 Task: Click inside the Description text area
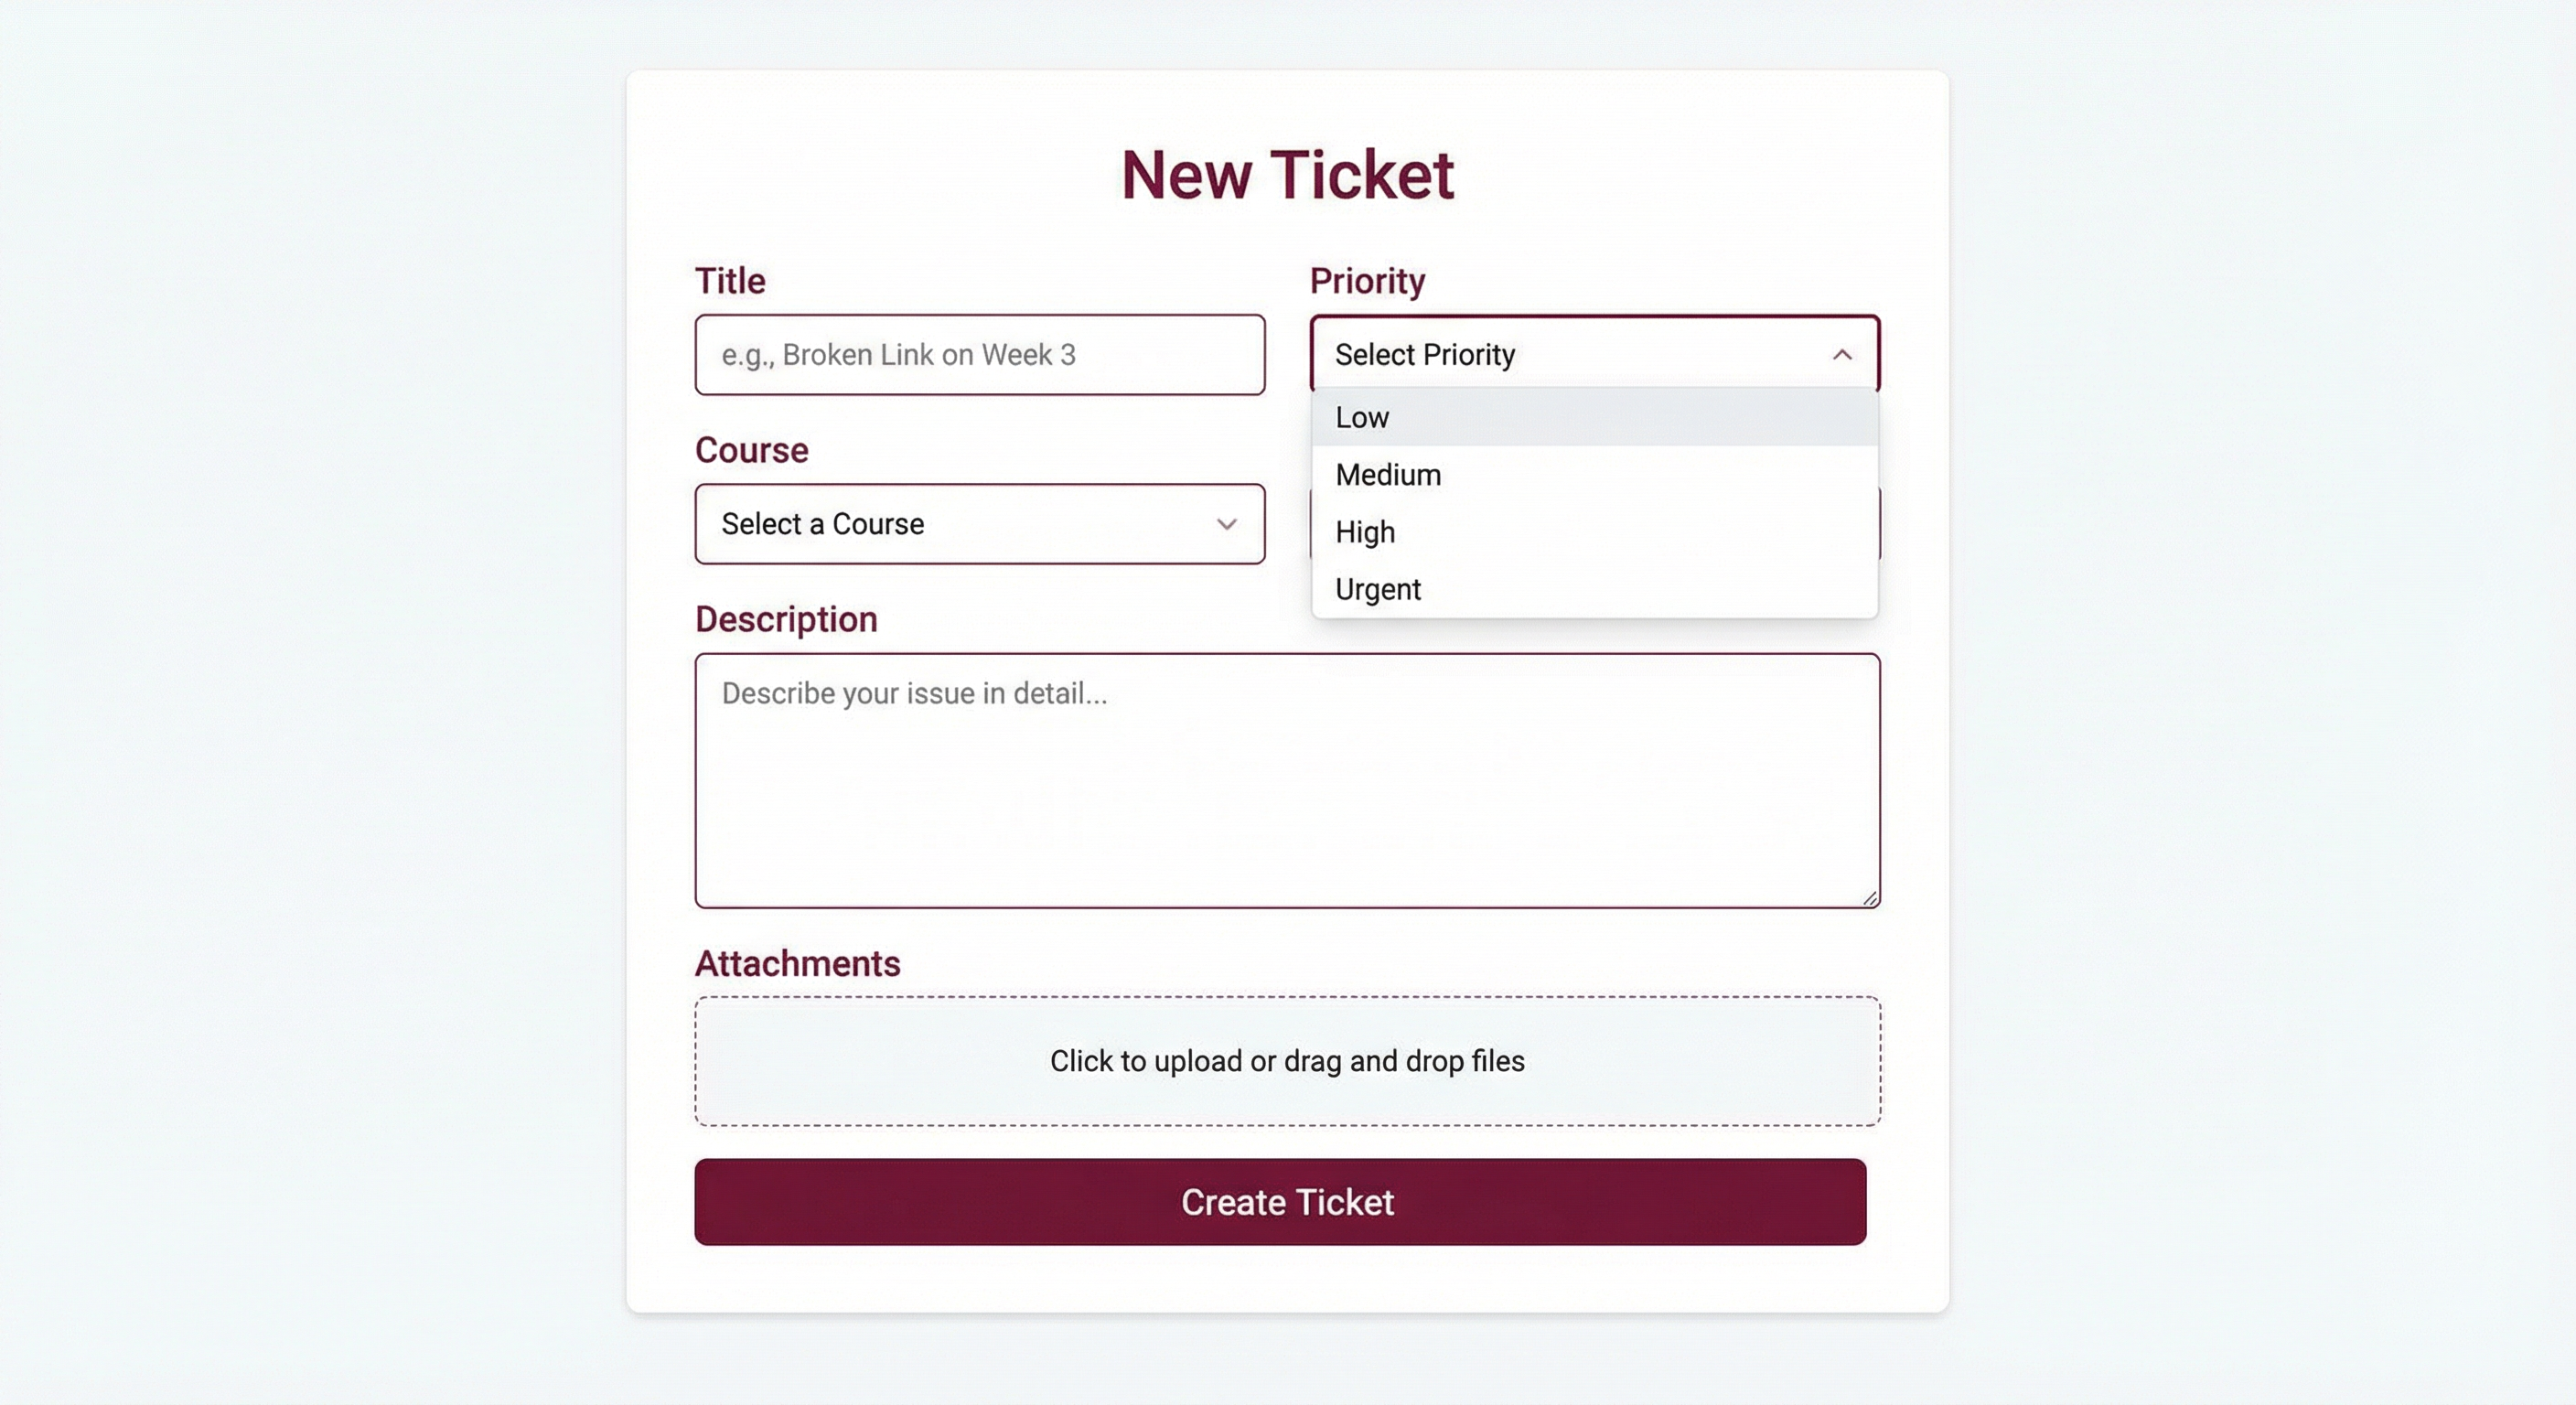point(1287,780)
